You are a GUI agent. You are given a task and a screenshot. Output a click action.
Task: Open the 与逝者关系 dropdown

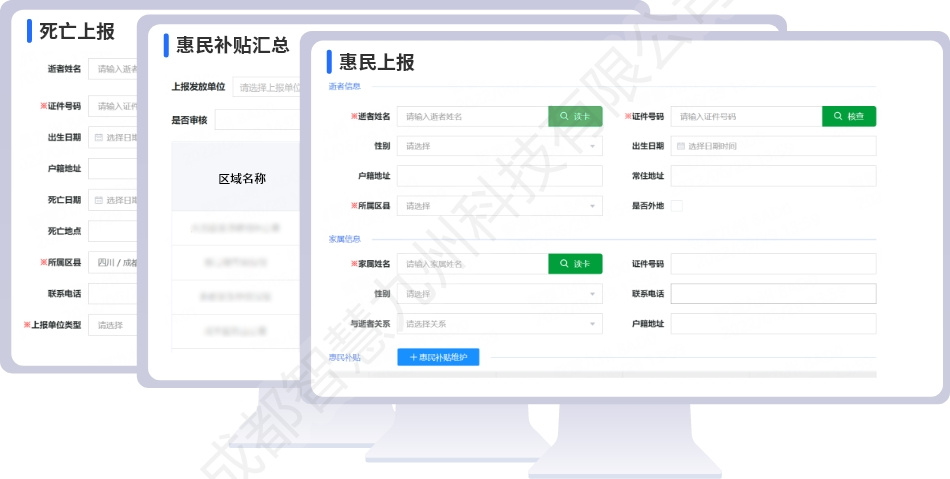[x=500, y=324]
